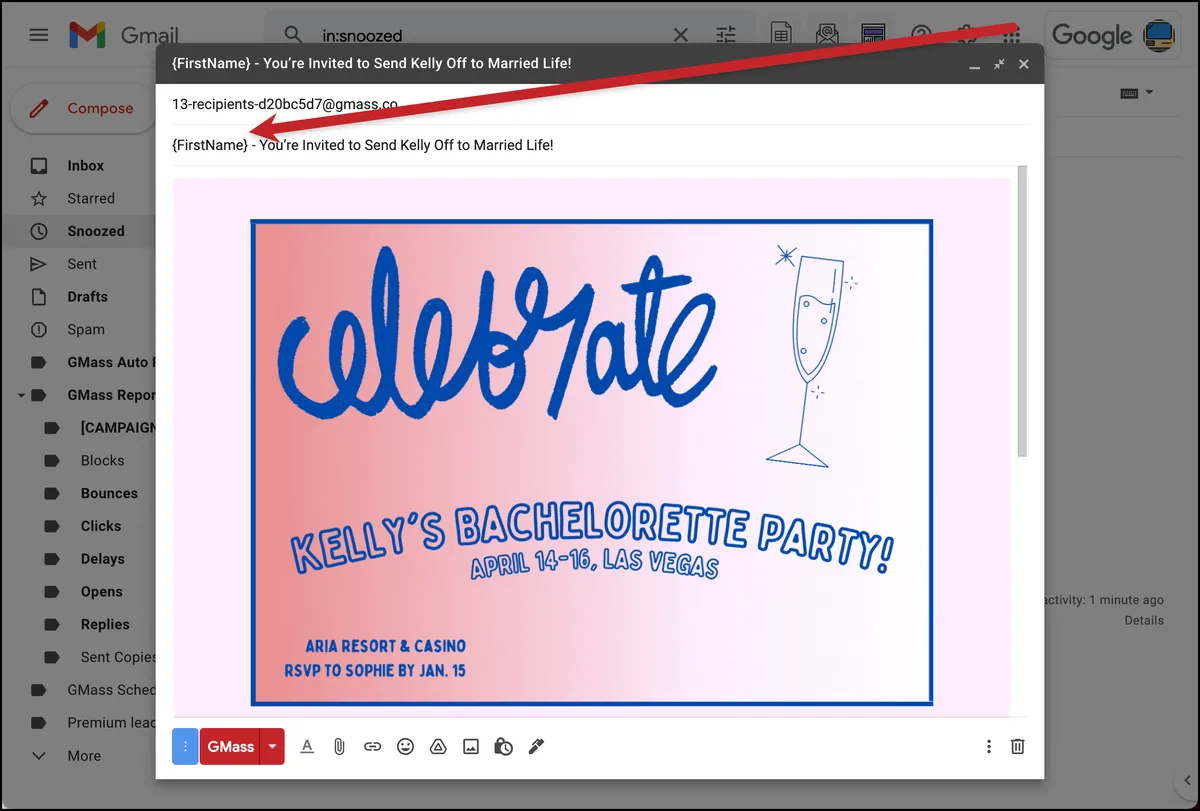Click the Starred star icon in sidebar
The height and width of the screenshot is (811, 1200).
39,198
